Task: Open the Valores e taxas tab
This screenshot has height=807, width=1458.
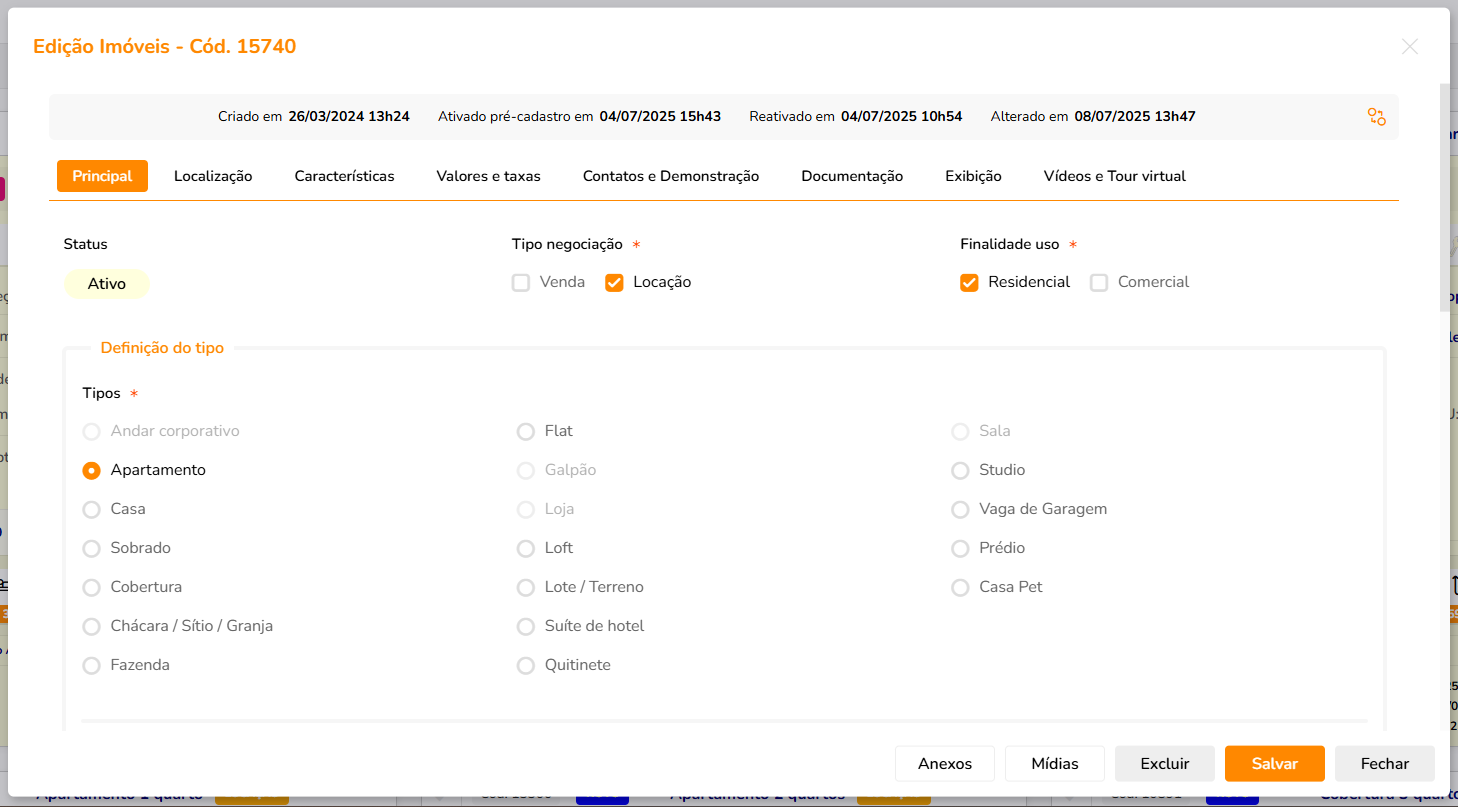Action: tap(488, 176)
